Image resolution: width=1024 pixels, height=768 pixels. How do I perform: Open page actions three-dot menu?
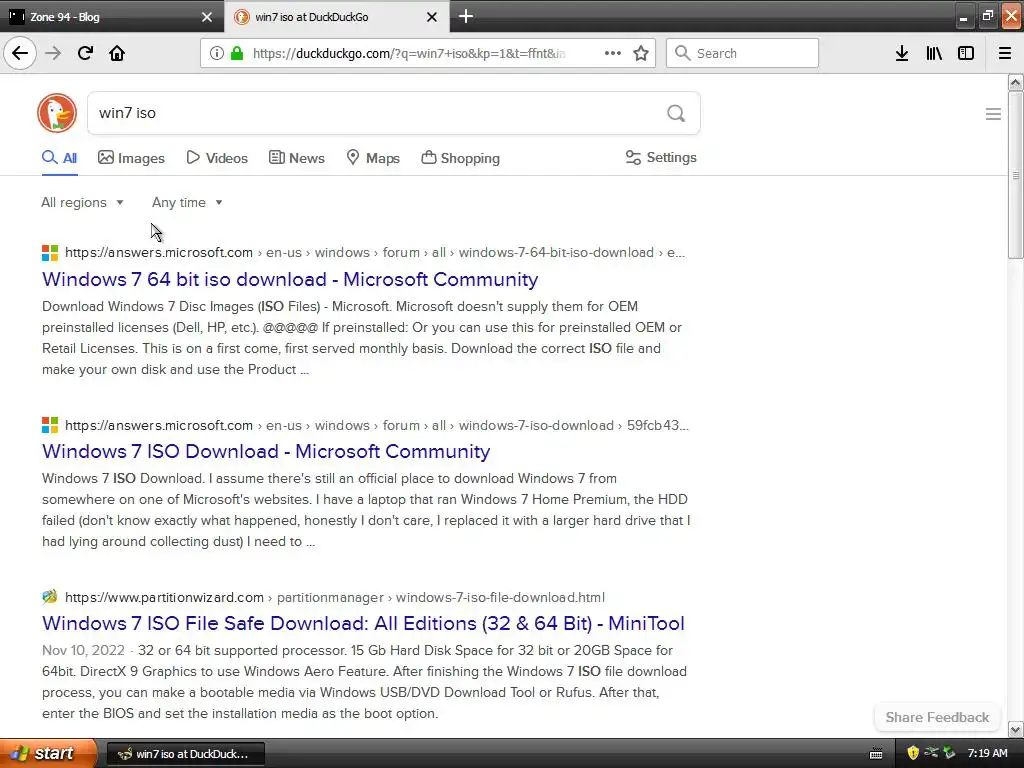613,53
